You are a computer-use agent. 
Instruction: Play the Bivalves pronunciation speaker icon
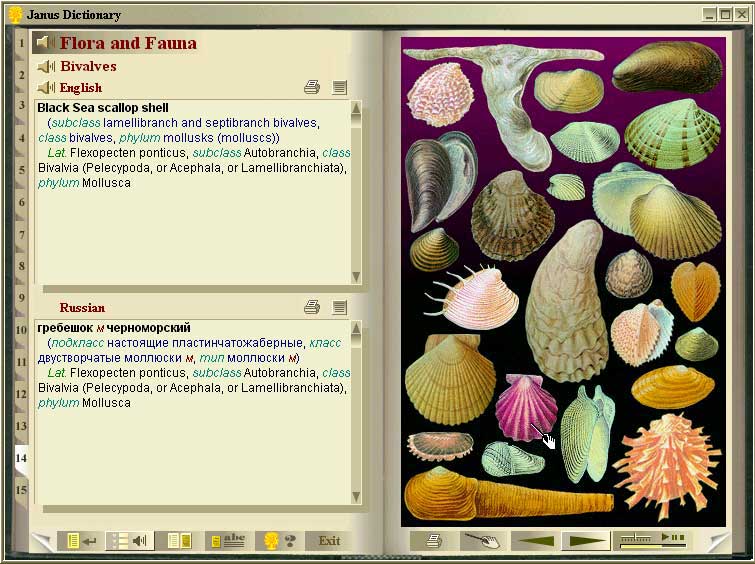(x=46, y=67)
